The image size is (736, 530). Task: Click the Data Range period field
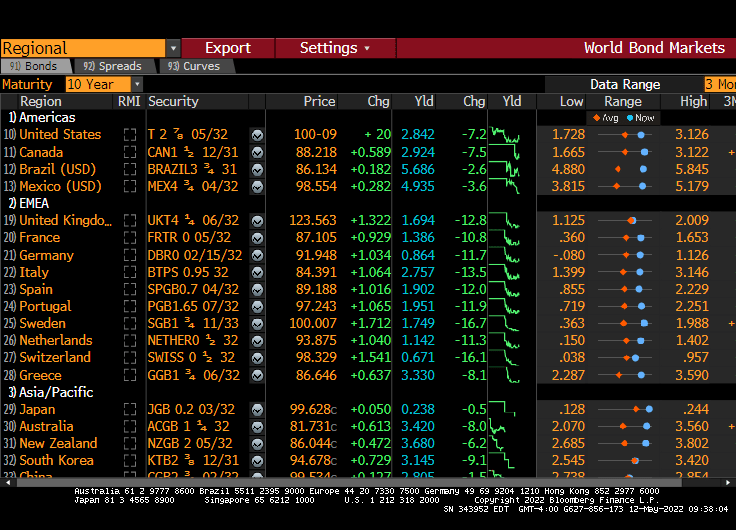pos(719,85)
